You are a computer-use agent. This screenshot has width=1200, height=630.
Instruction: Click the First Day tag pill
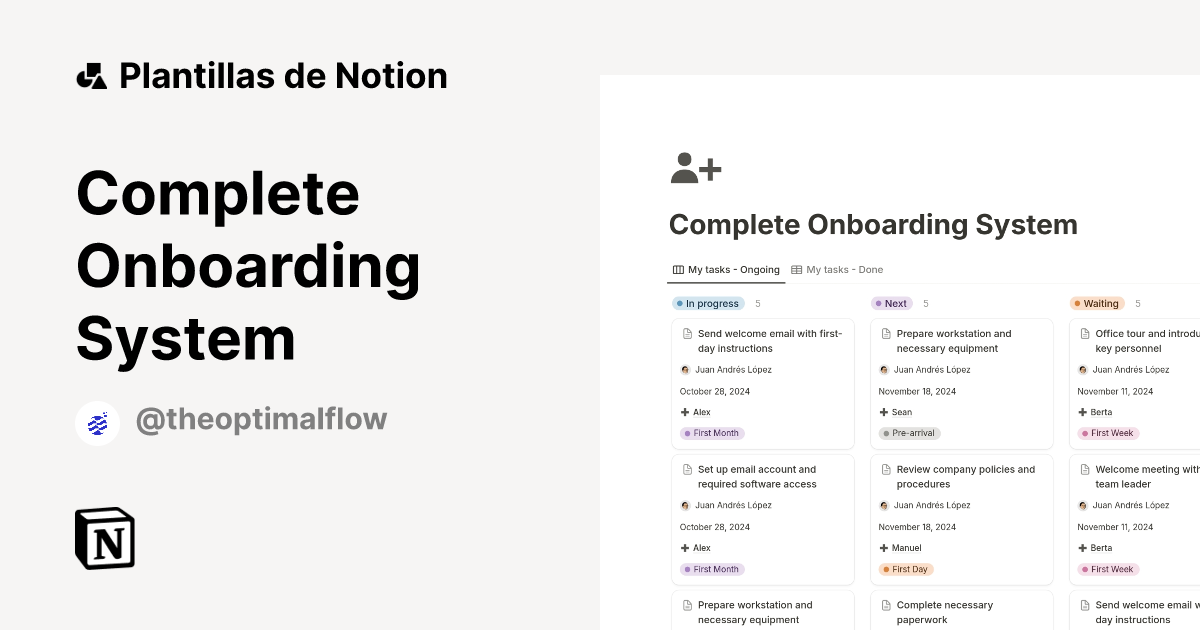[x=905, y=569]
